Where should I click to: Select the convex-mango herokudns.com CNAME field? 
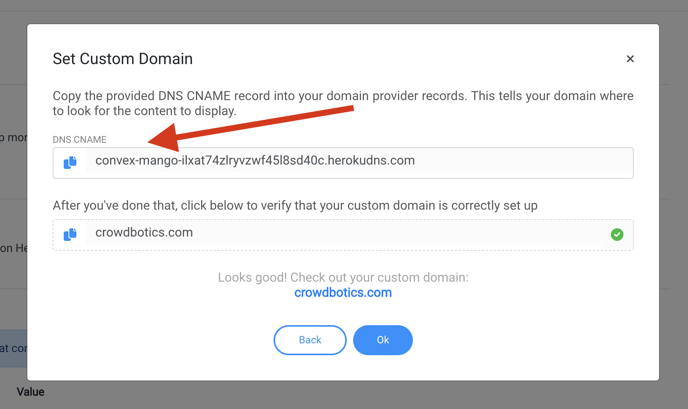[343, 163]
